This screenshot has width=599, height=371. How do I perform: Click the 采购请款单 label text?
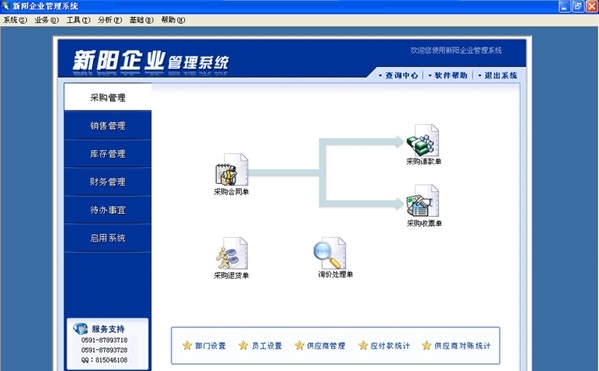point(424,162)
